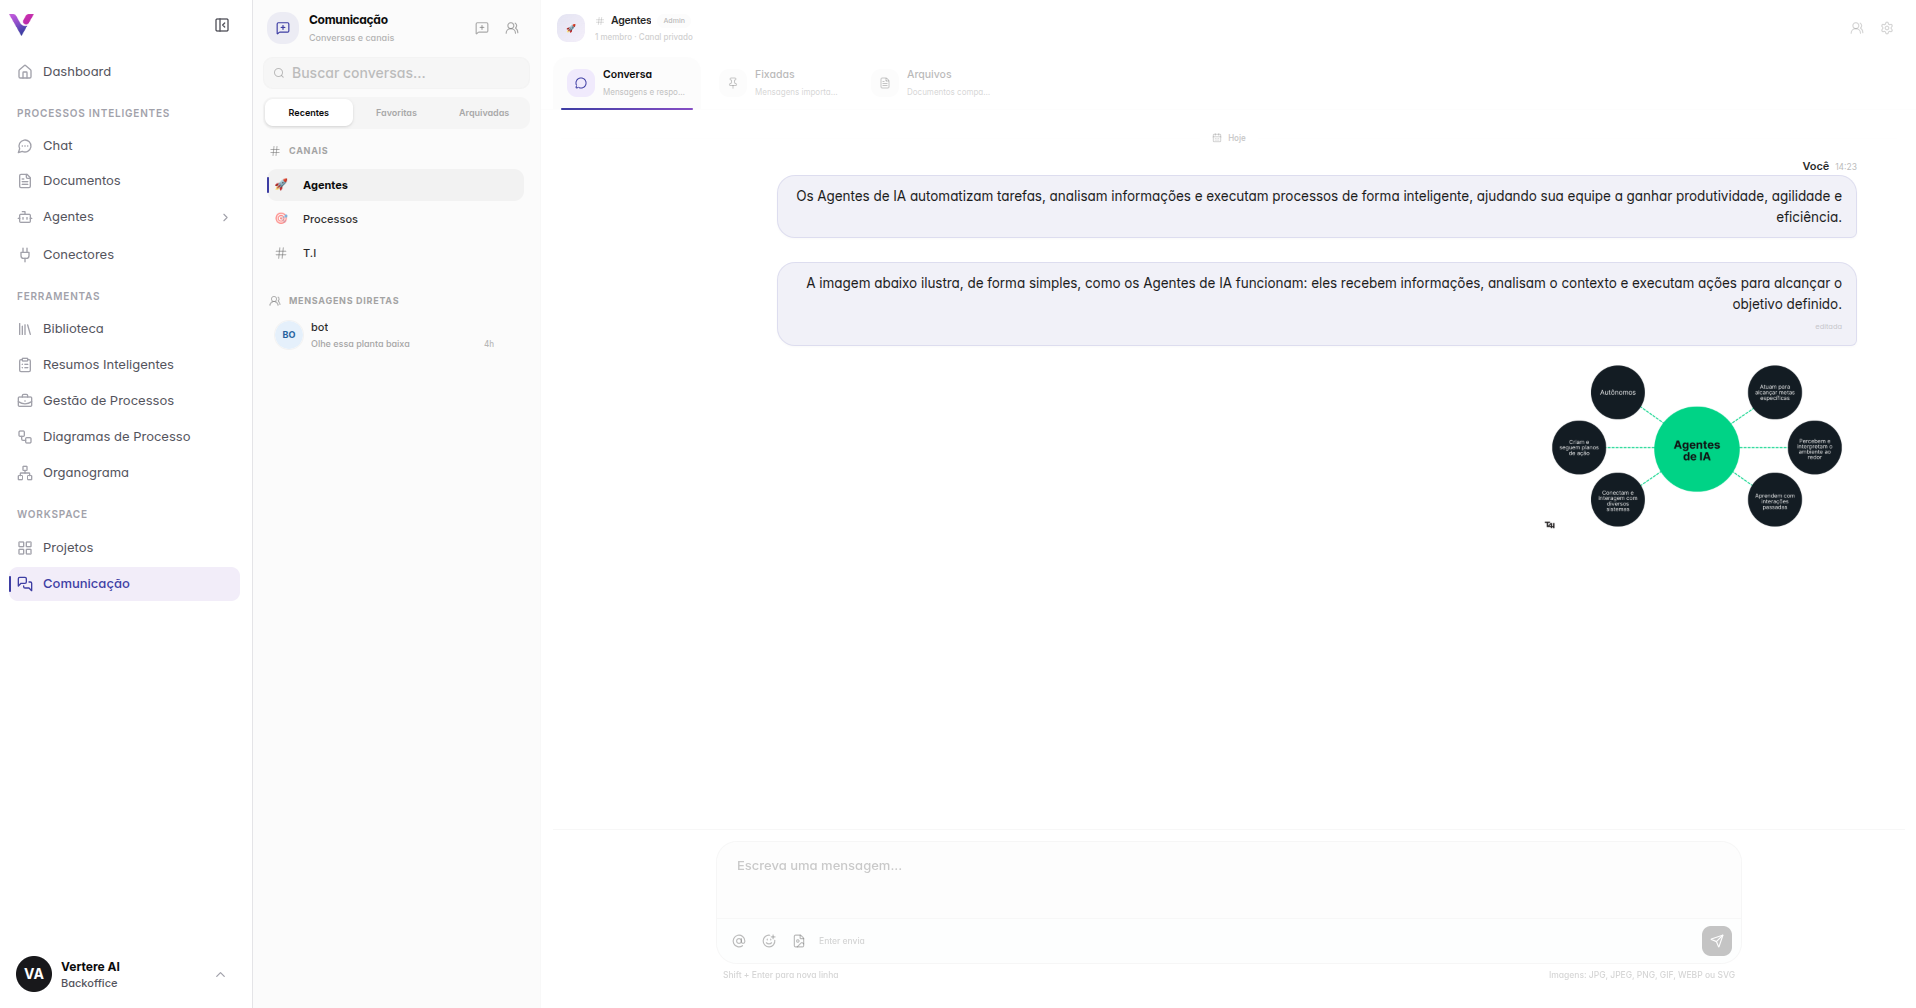Switch to the Recentes tab
This screenshot has height=1008, width=1916.
pyautogui.click(x=308, y=113)
